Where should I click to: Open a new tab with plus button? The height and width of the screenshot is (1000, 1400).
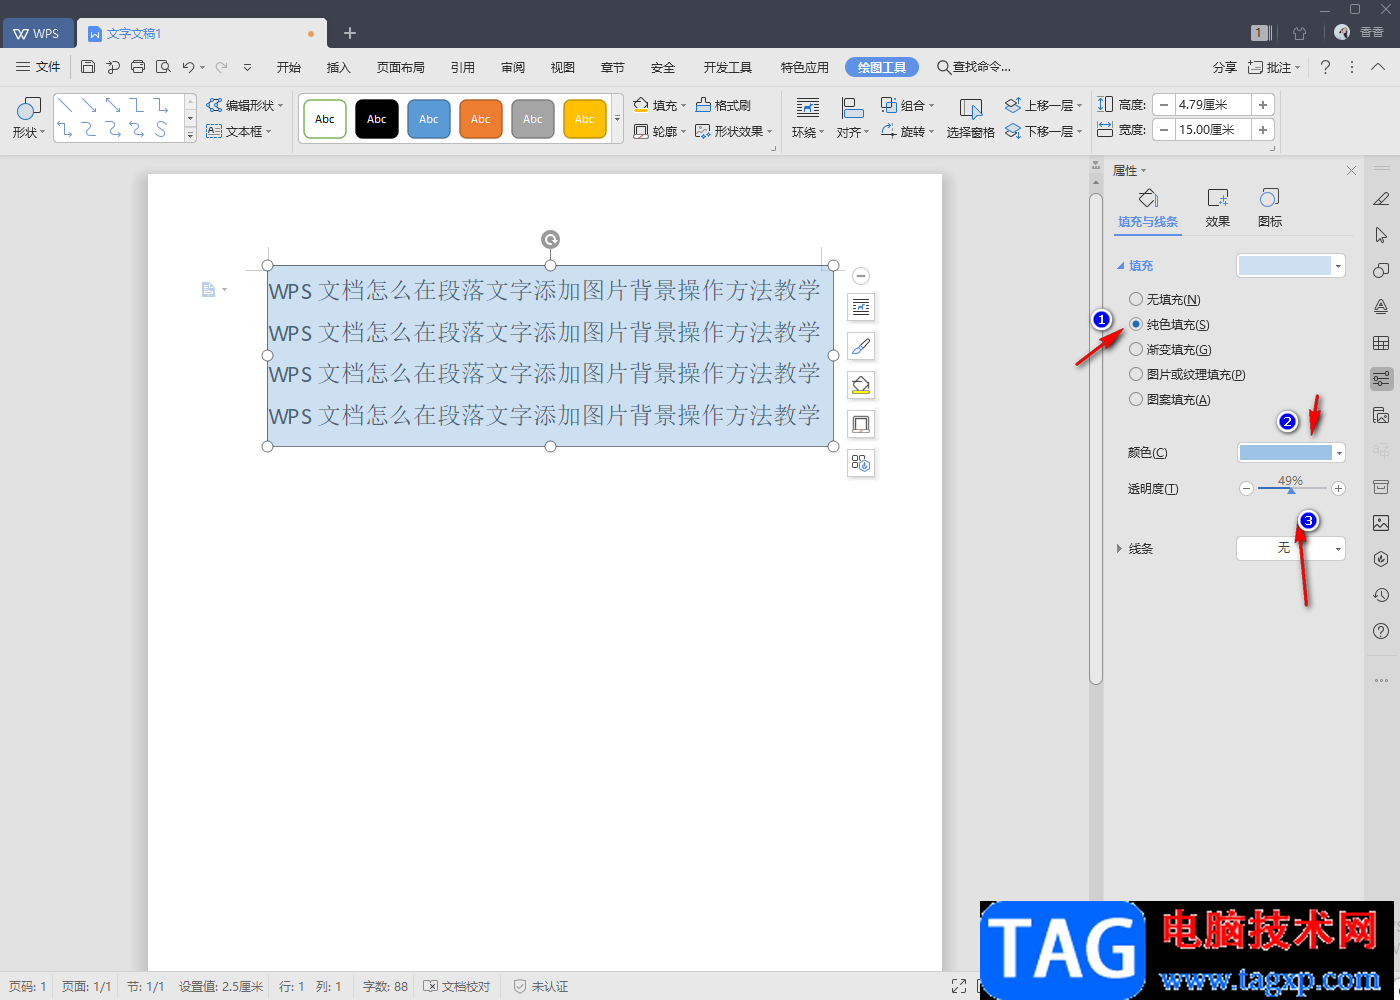coord(350,33)
